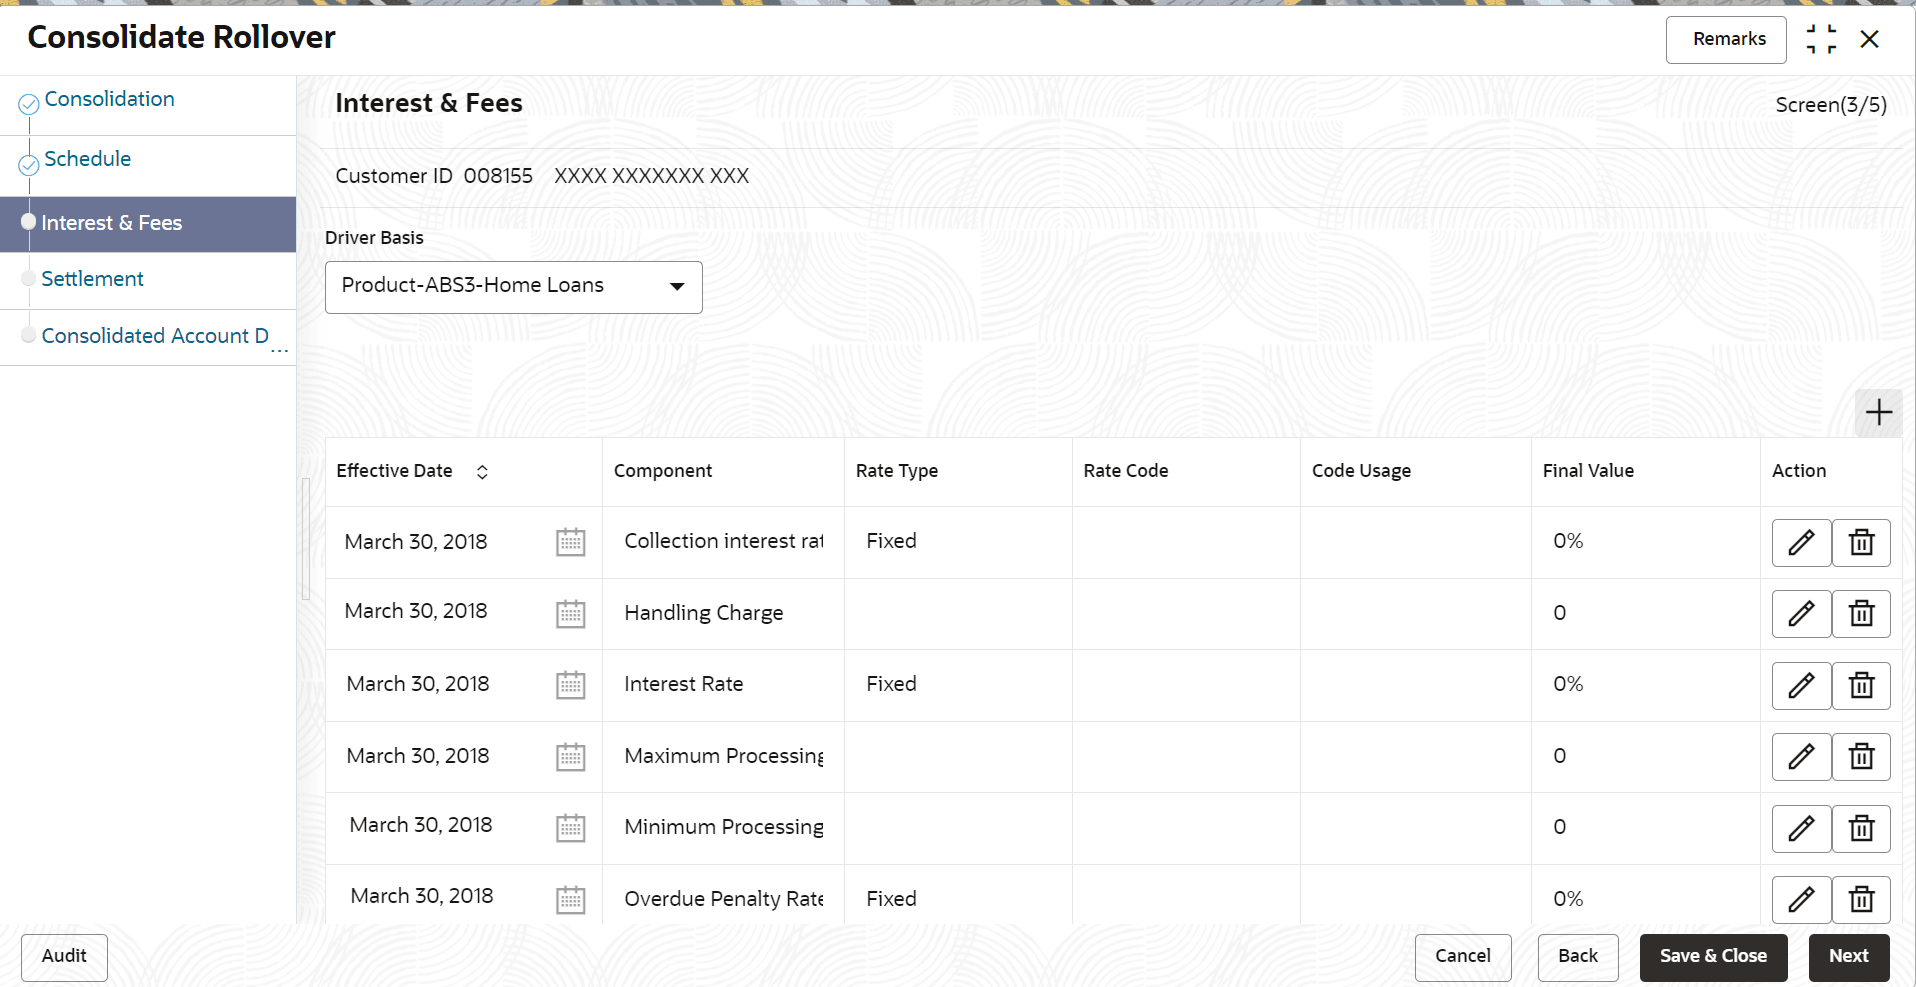Screen dimensions: 1916x987
Task: Edit the Maximum Processing row
Action: coord(1801,757)
